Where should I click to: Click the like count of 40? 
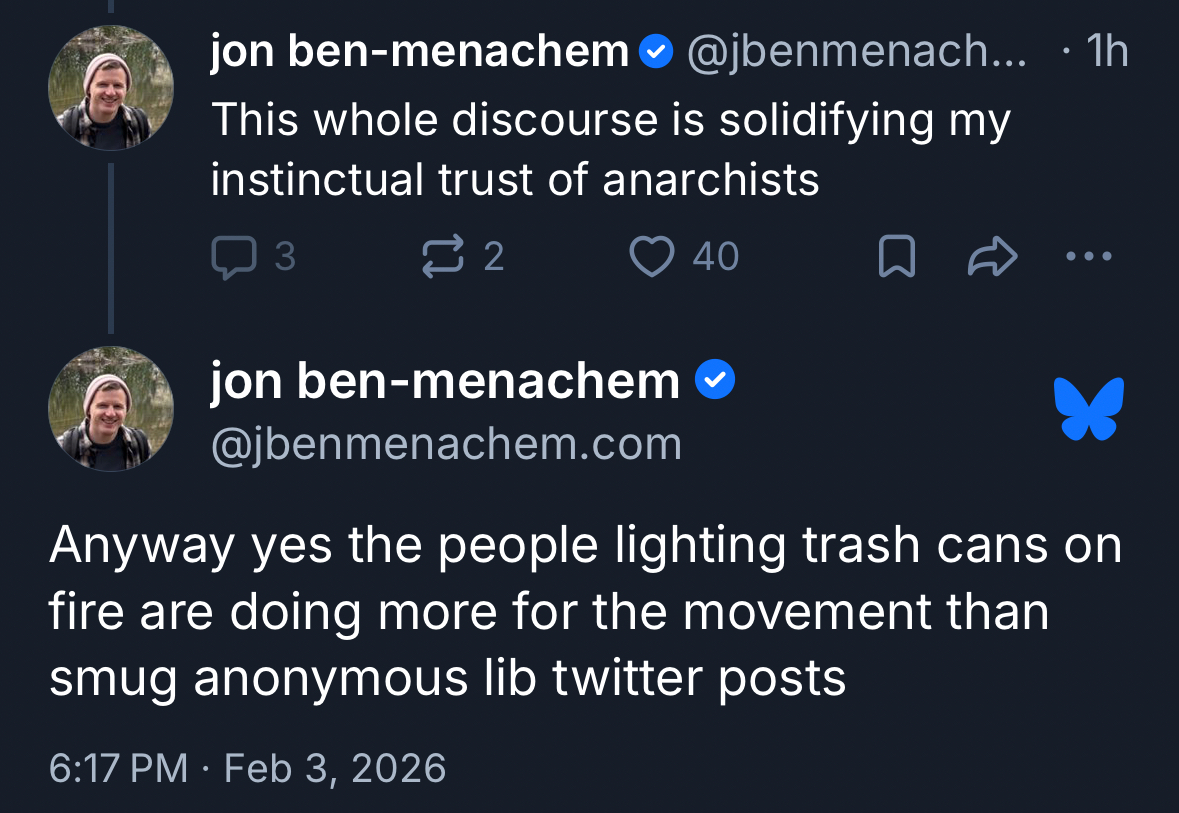(x=715, y=258)
